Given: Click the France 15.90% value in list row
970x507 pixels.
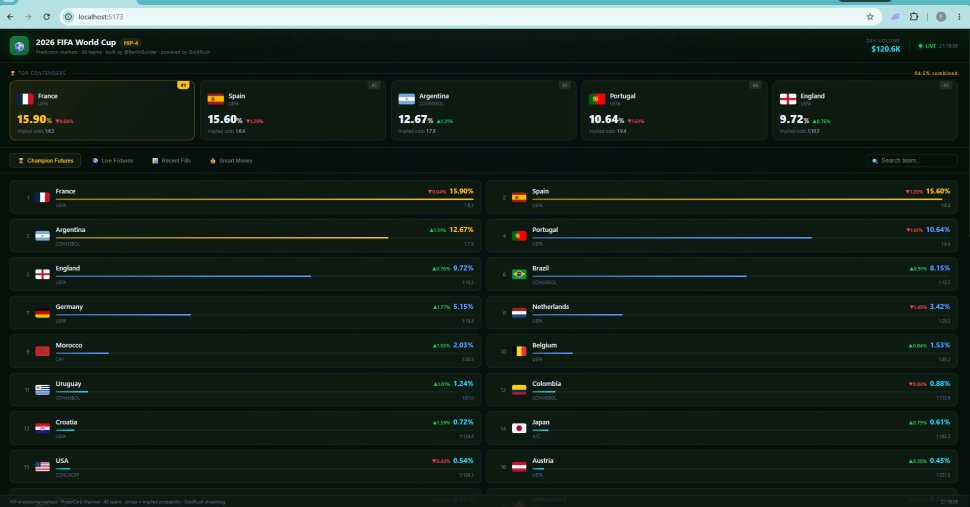Looking at the screenshot, I should 461,191.
